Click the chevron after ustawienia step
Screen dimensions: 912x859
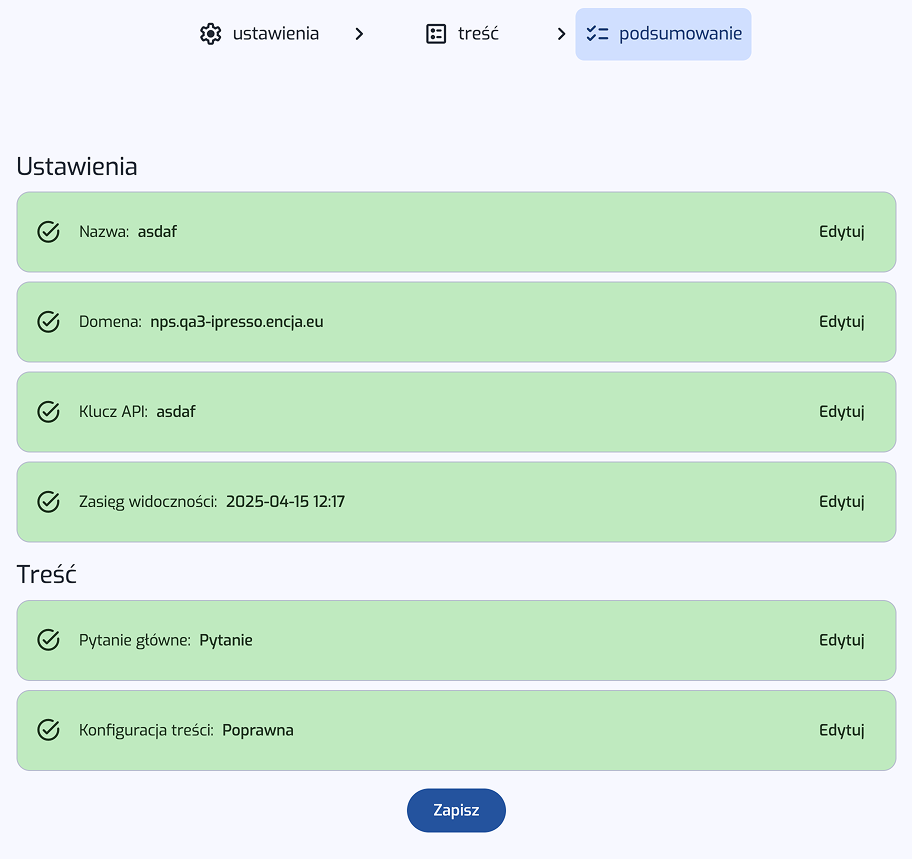coord(359,34)
